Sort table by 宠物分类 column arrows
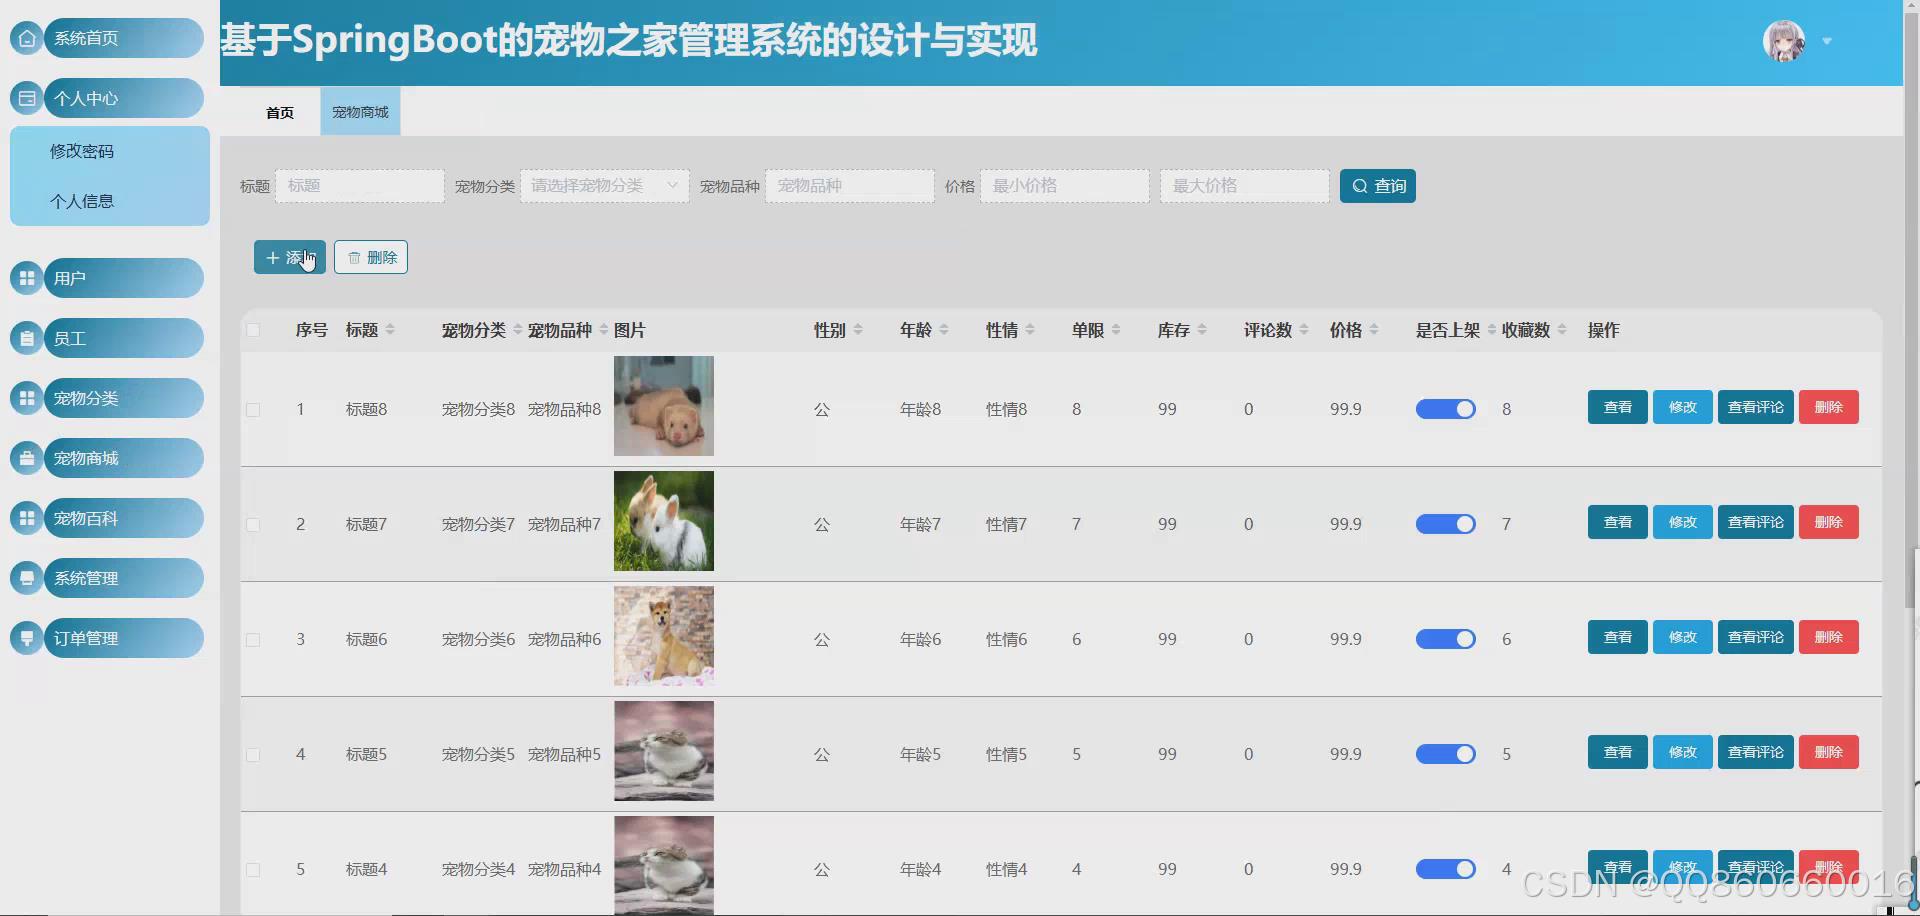 click(x=518, y=330)
